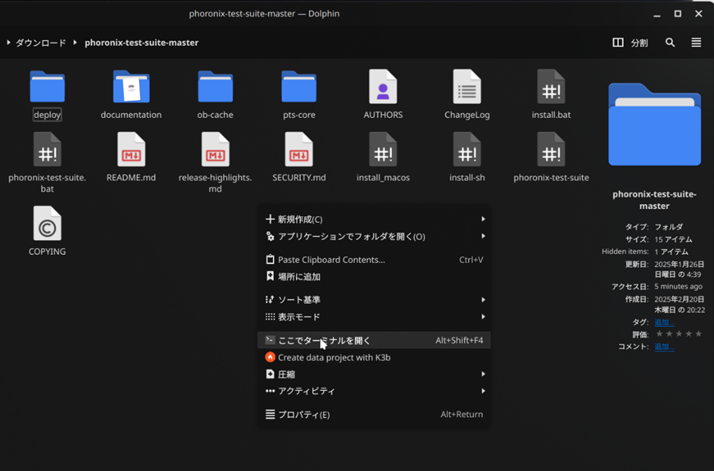Select the pts-core folder icon
The width and height of the screenshot is (714, 471).
(x=299, y=87)
